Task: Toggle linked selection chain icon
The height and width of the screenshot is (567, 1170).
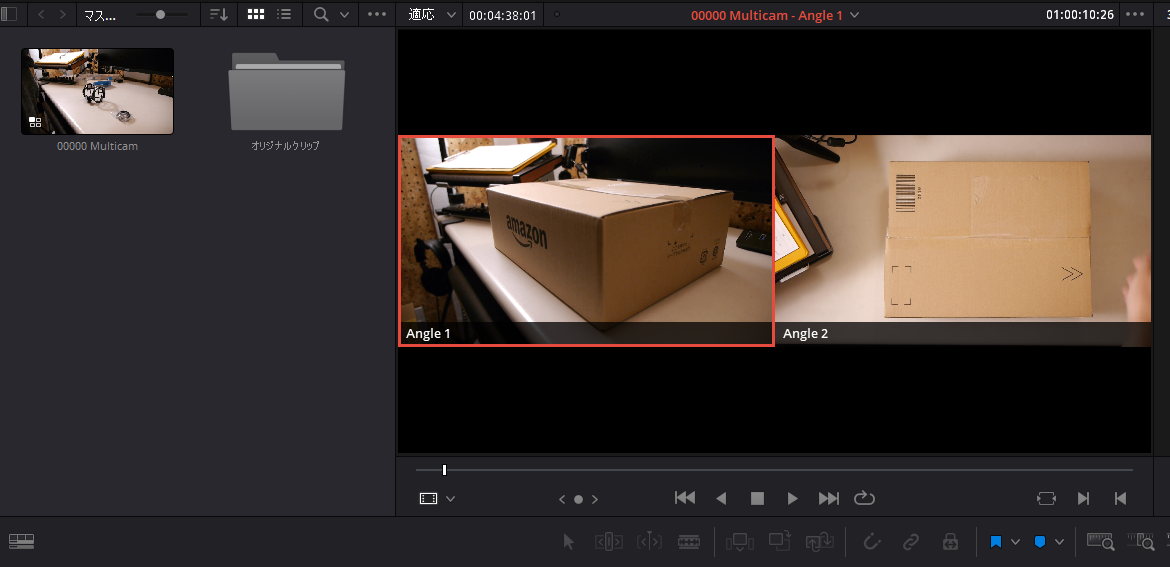Action: coord(910,542)
